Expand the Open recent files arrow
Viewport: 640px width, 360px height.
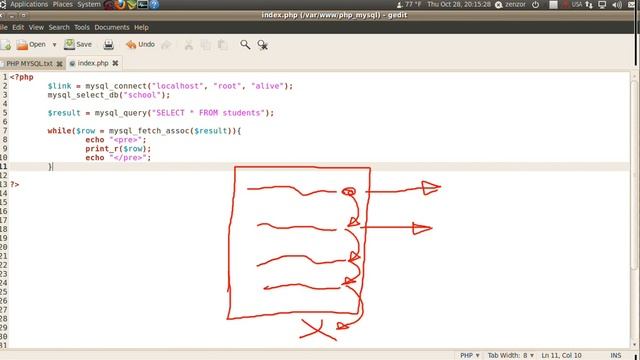click(x=54, y=44)
